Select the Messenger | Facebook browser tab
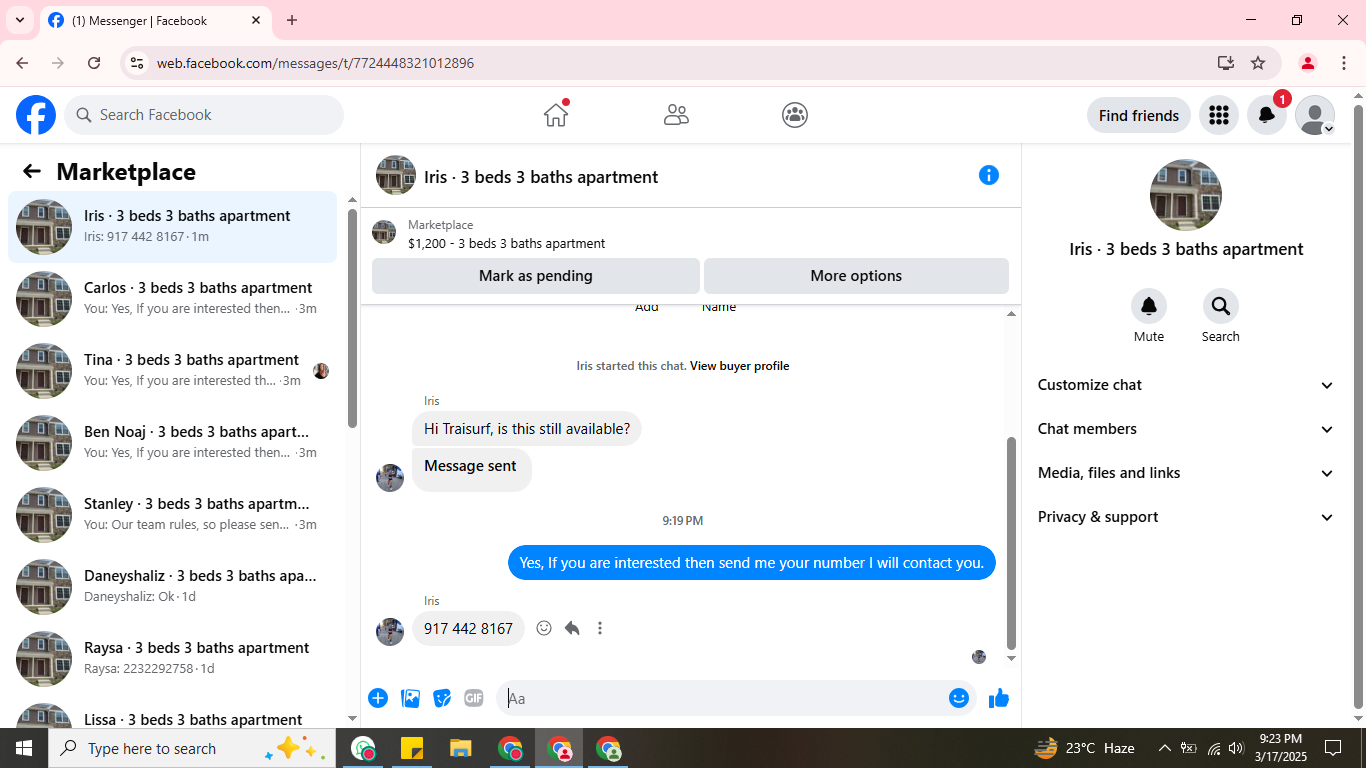The width and height of the screenshot is (1366, 768). click(x=155, y=21)
